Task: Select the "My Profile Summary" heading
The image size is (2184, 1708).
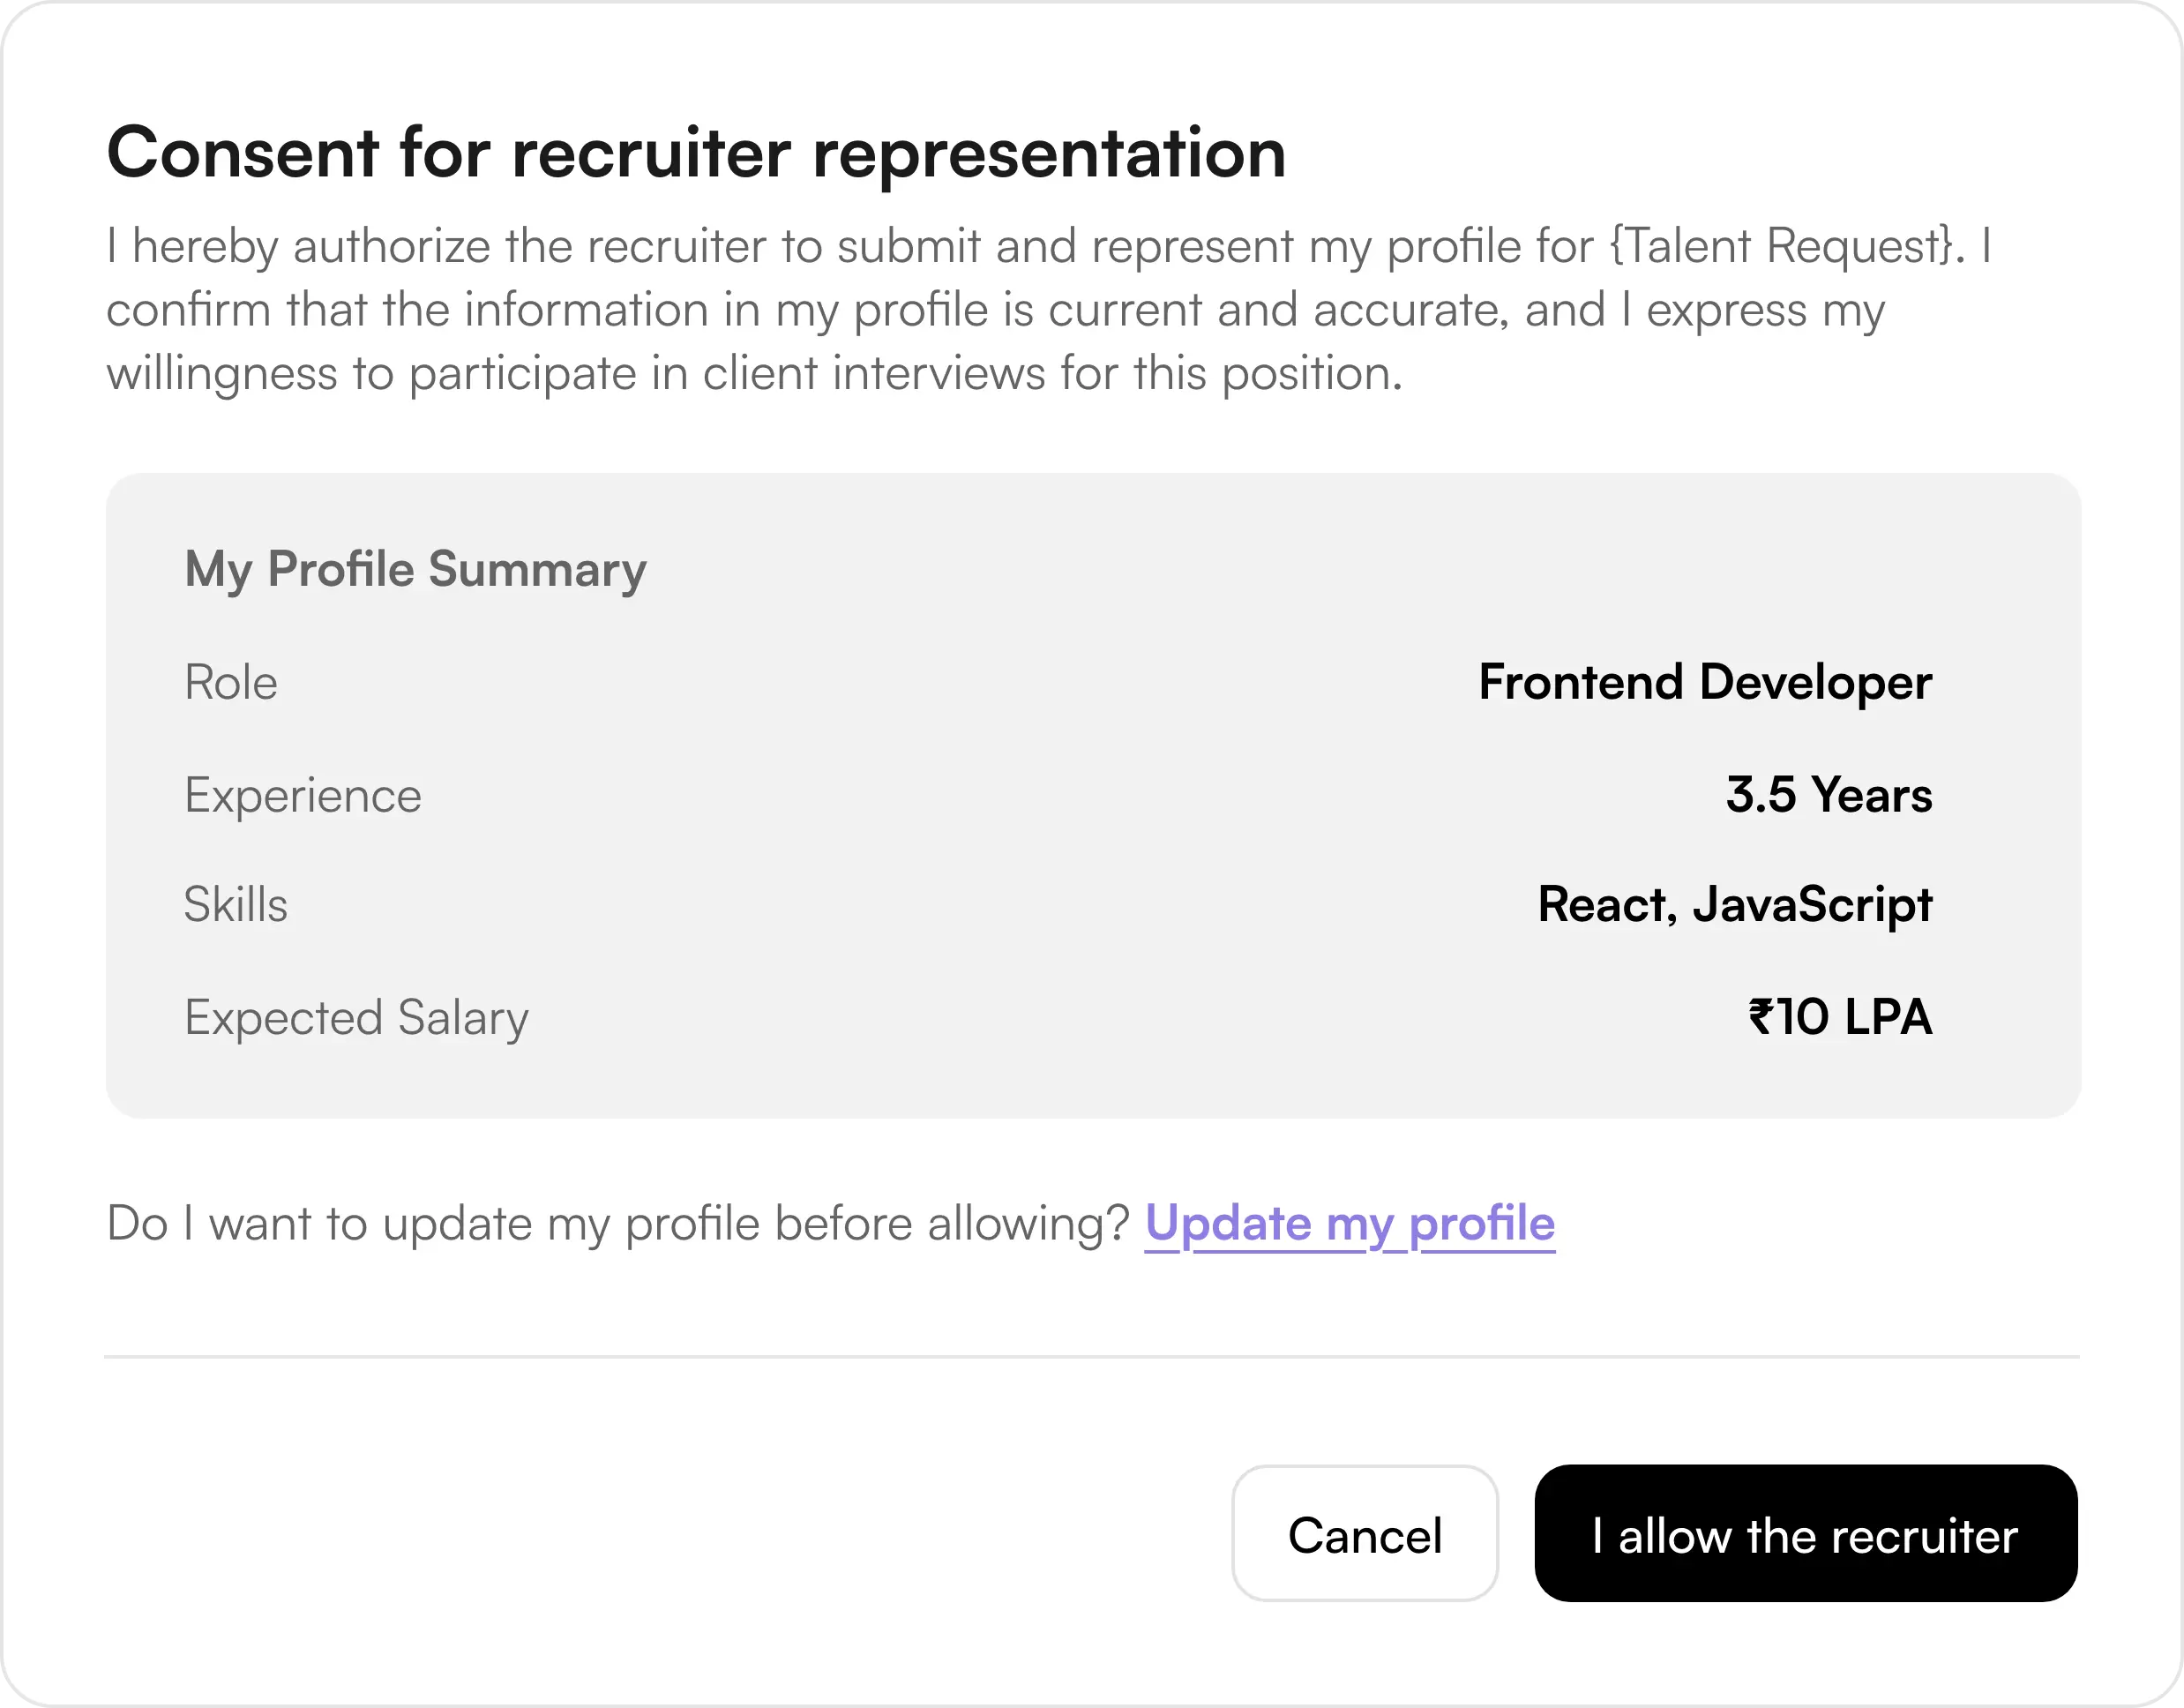Action: [x=415, y=569]
